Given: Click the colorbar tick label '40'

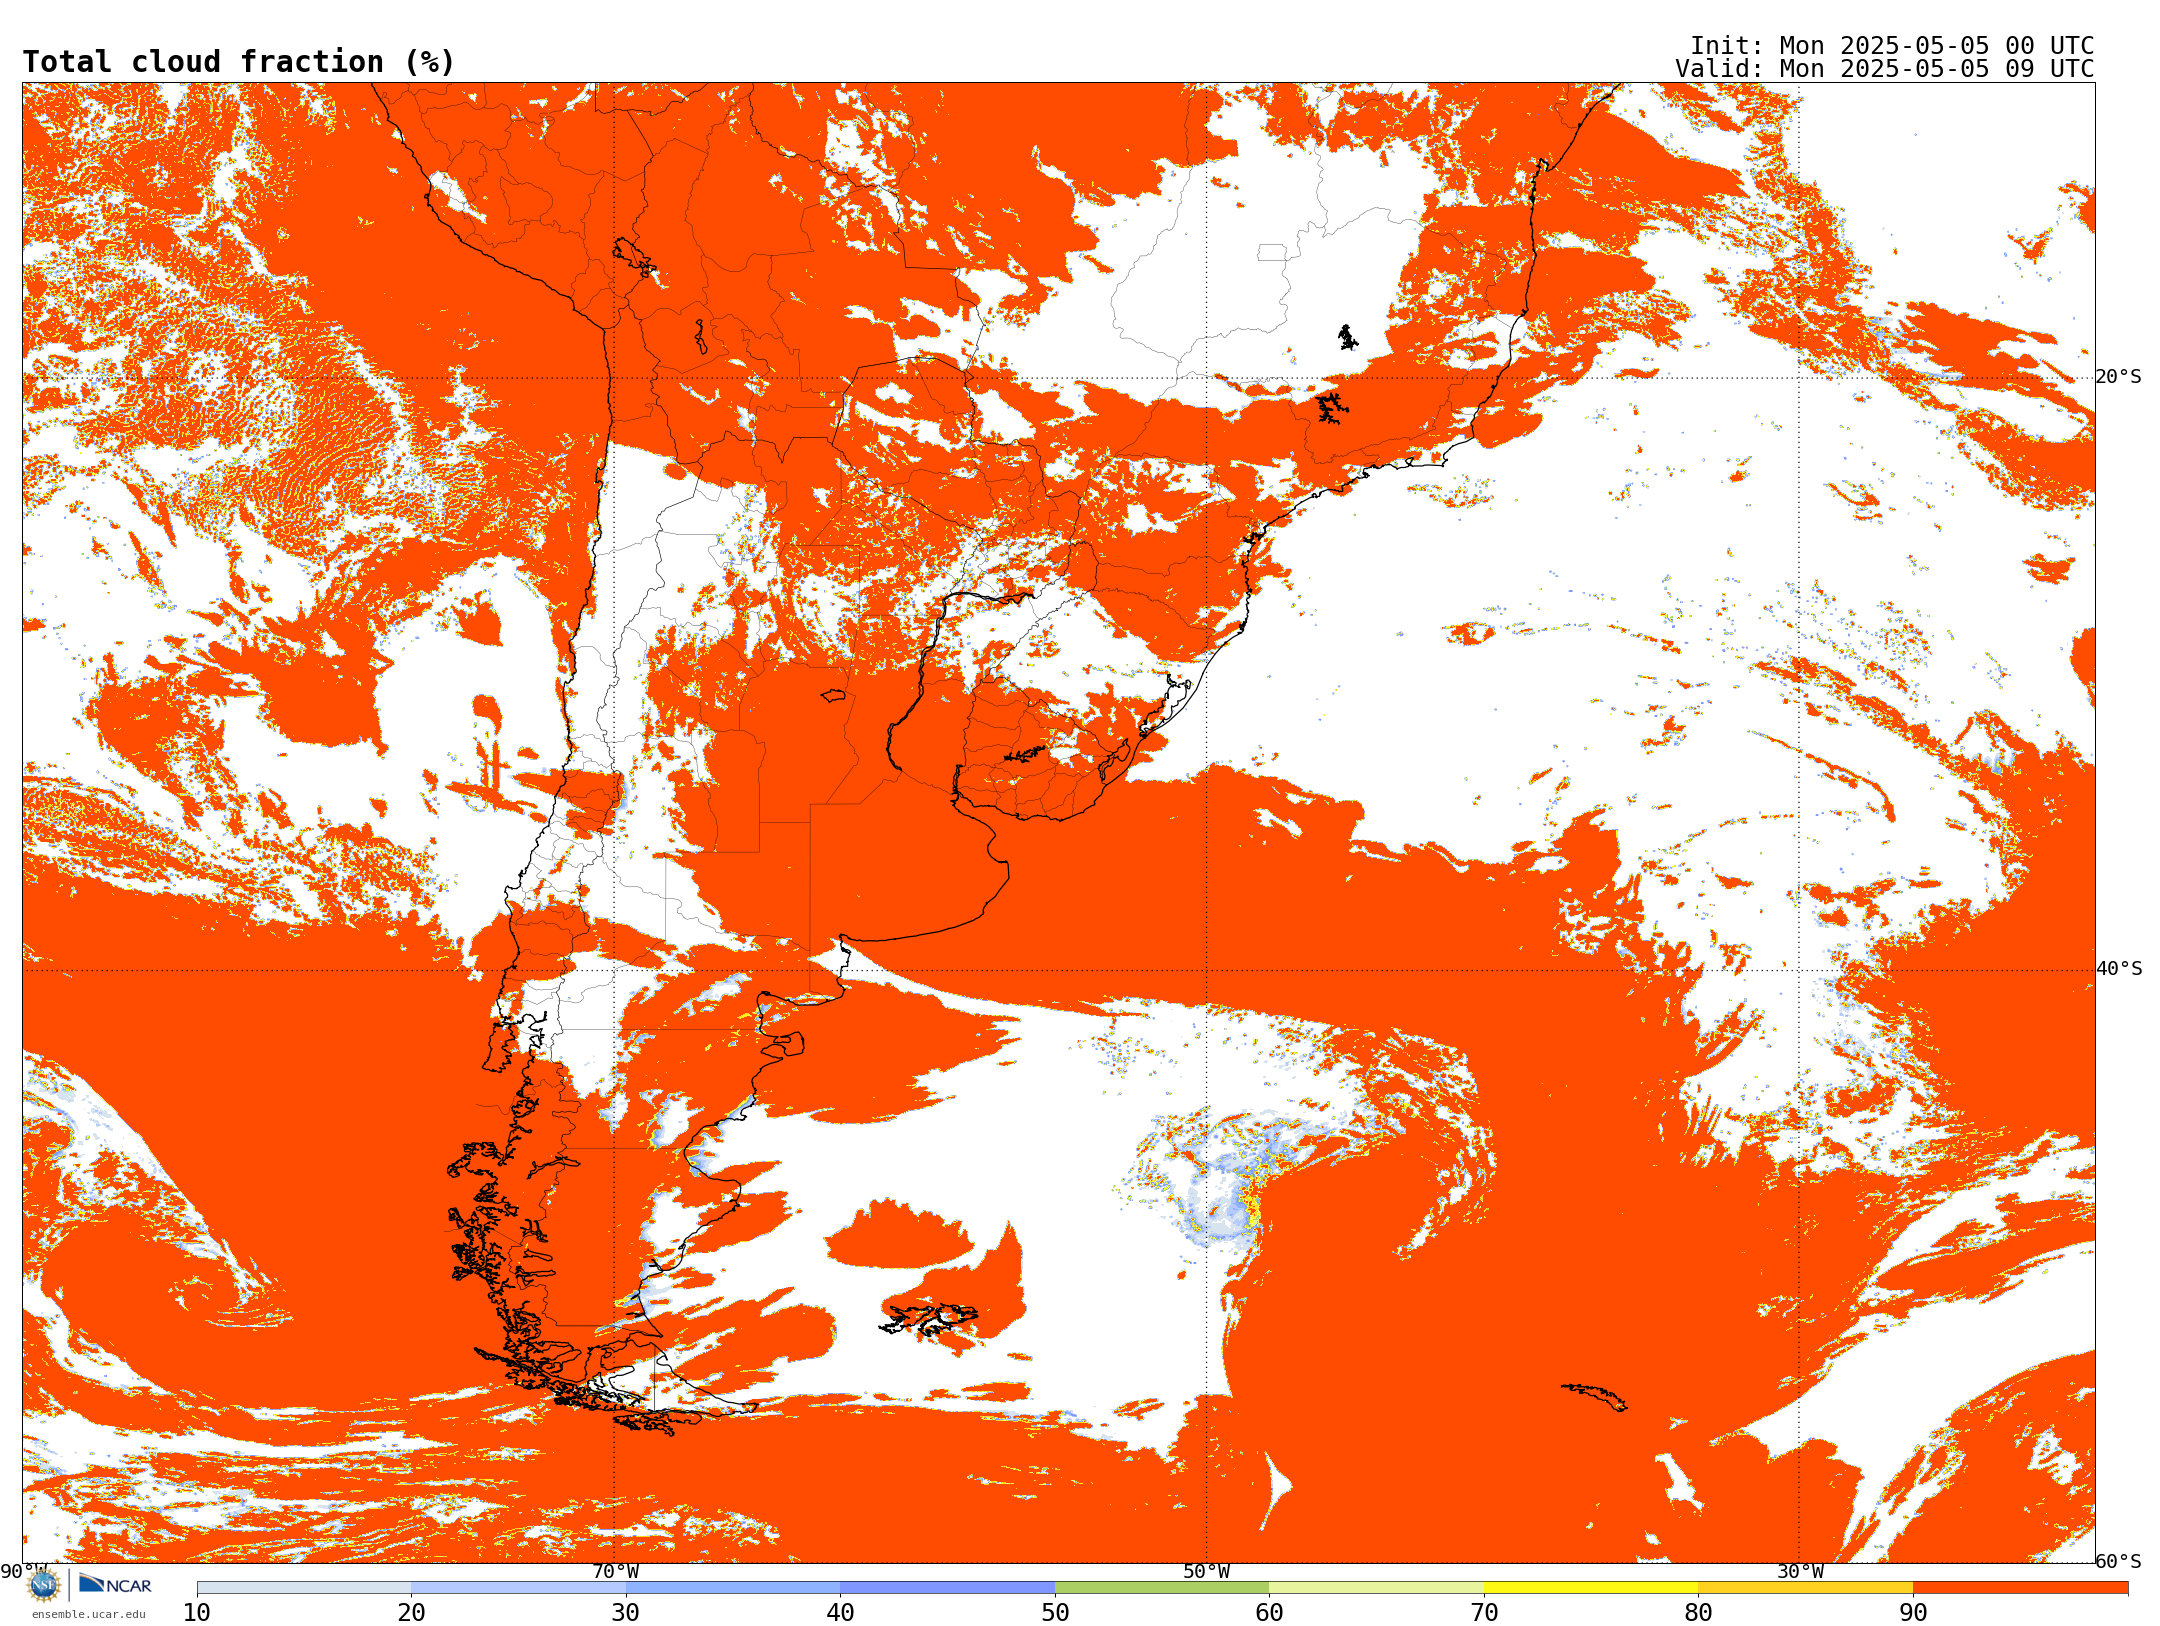Looking at the screenshot, I should coord(840,1613).
